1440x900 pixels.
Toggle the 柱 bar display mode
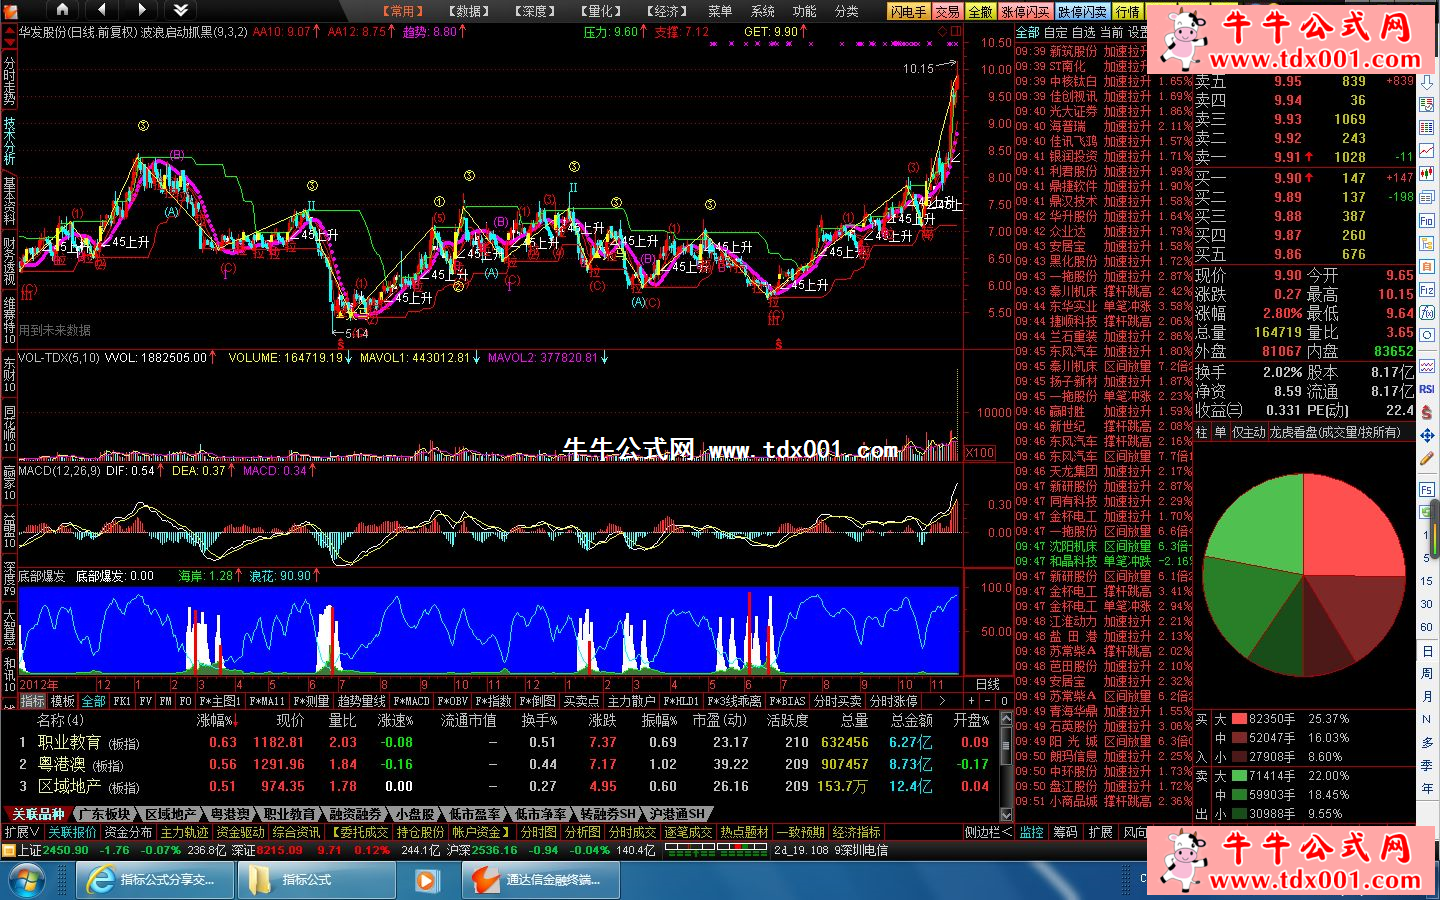[x=1202, y=432]
